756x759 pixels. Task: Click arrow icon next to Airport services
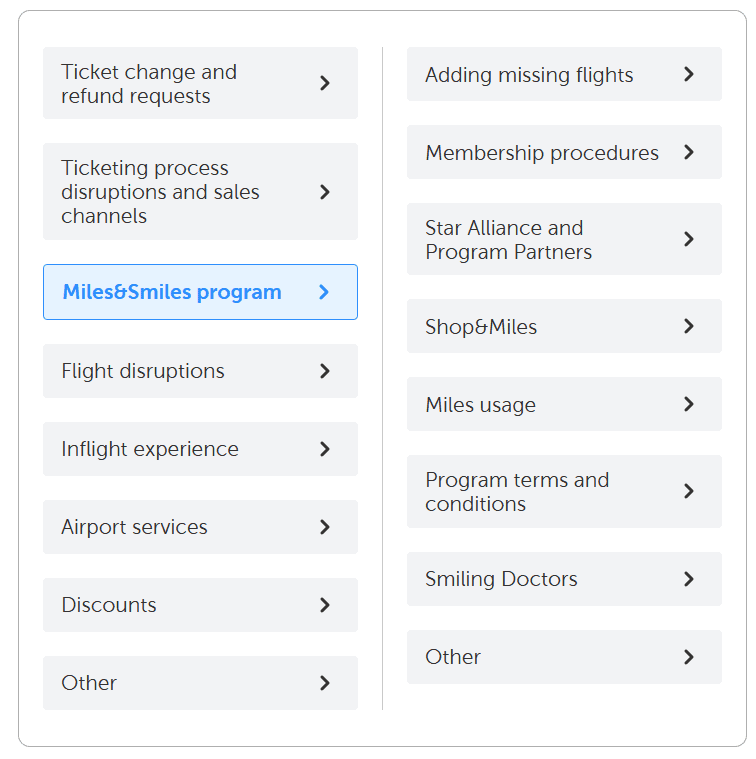(x=325, y=527)
